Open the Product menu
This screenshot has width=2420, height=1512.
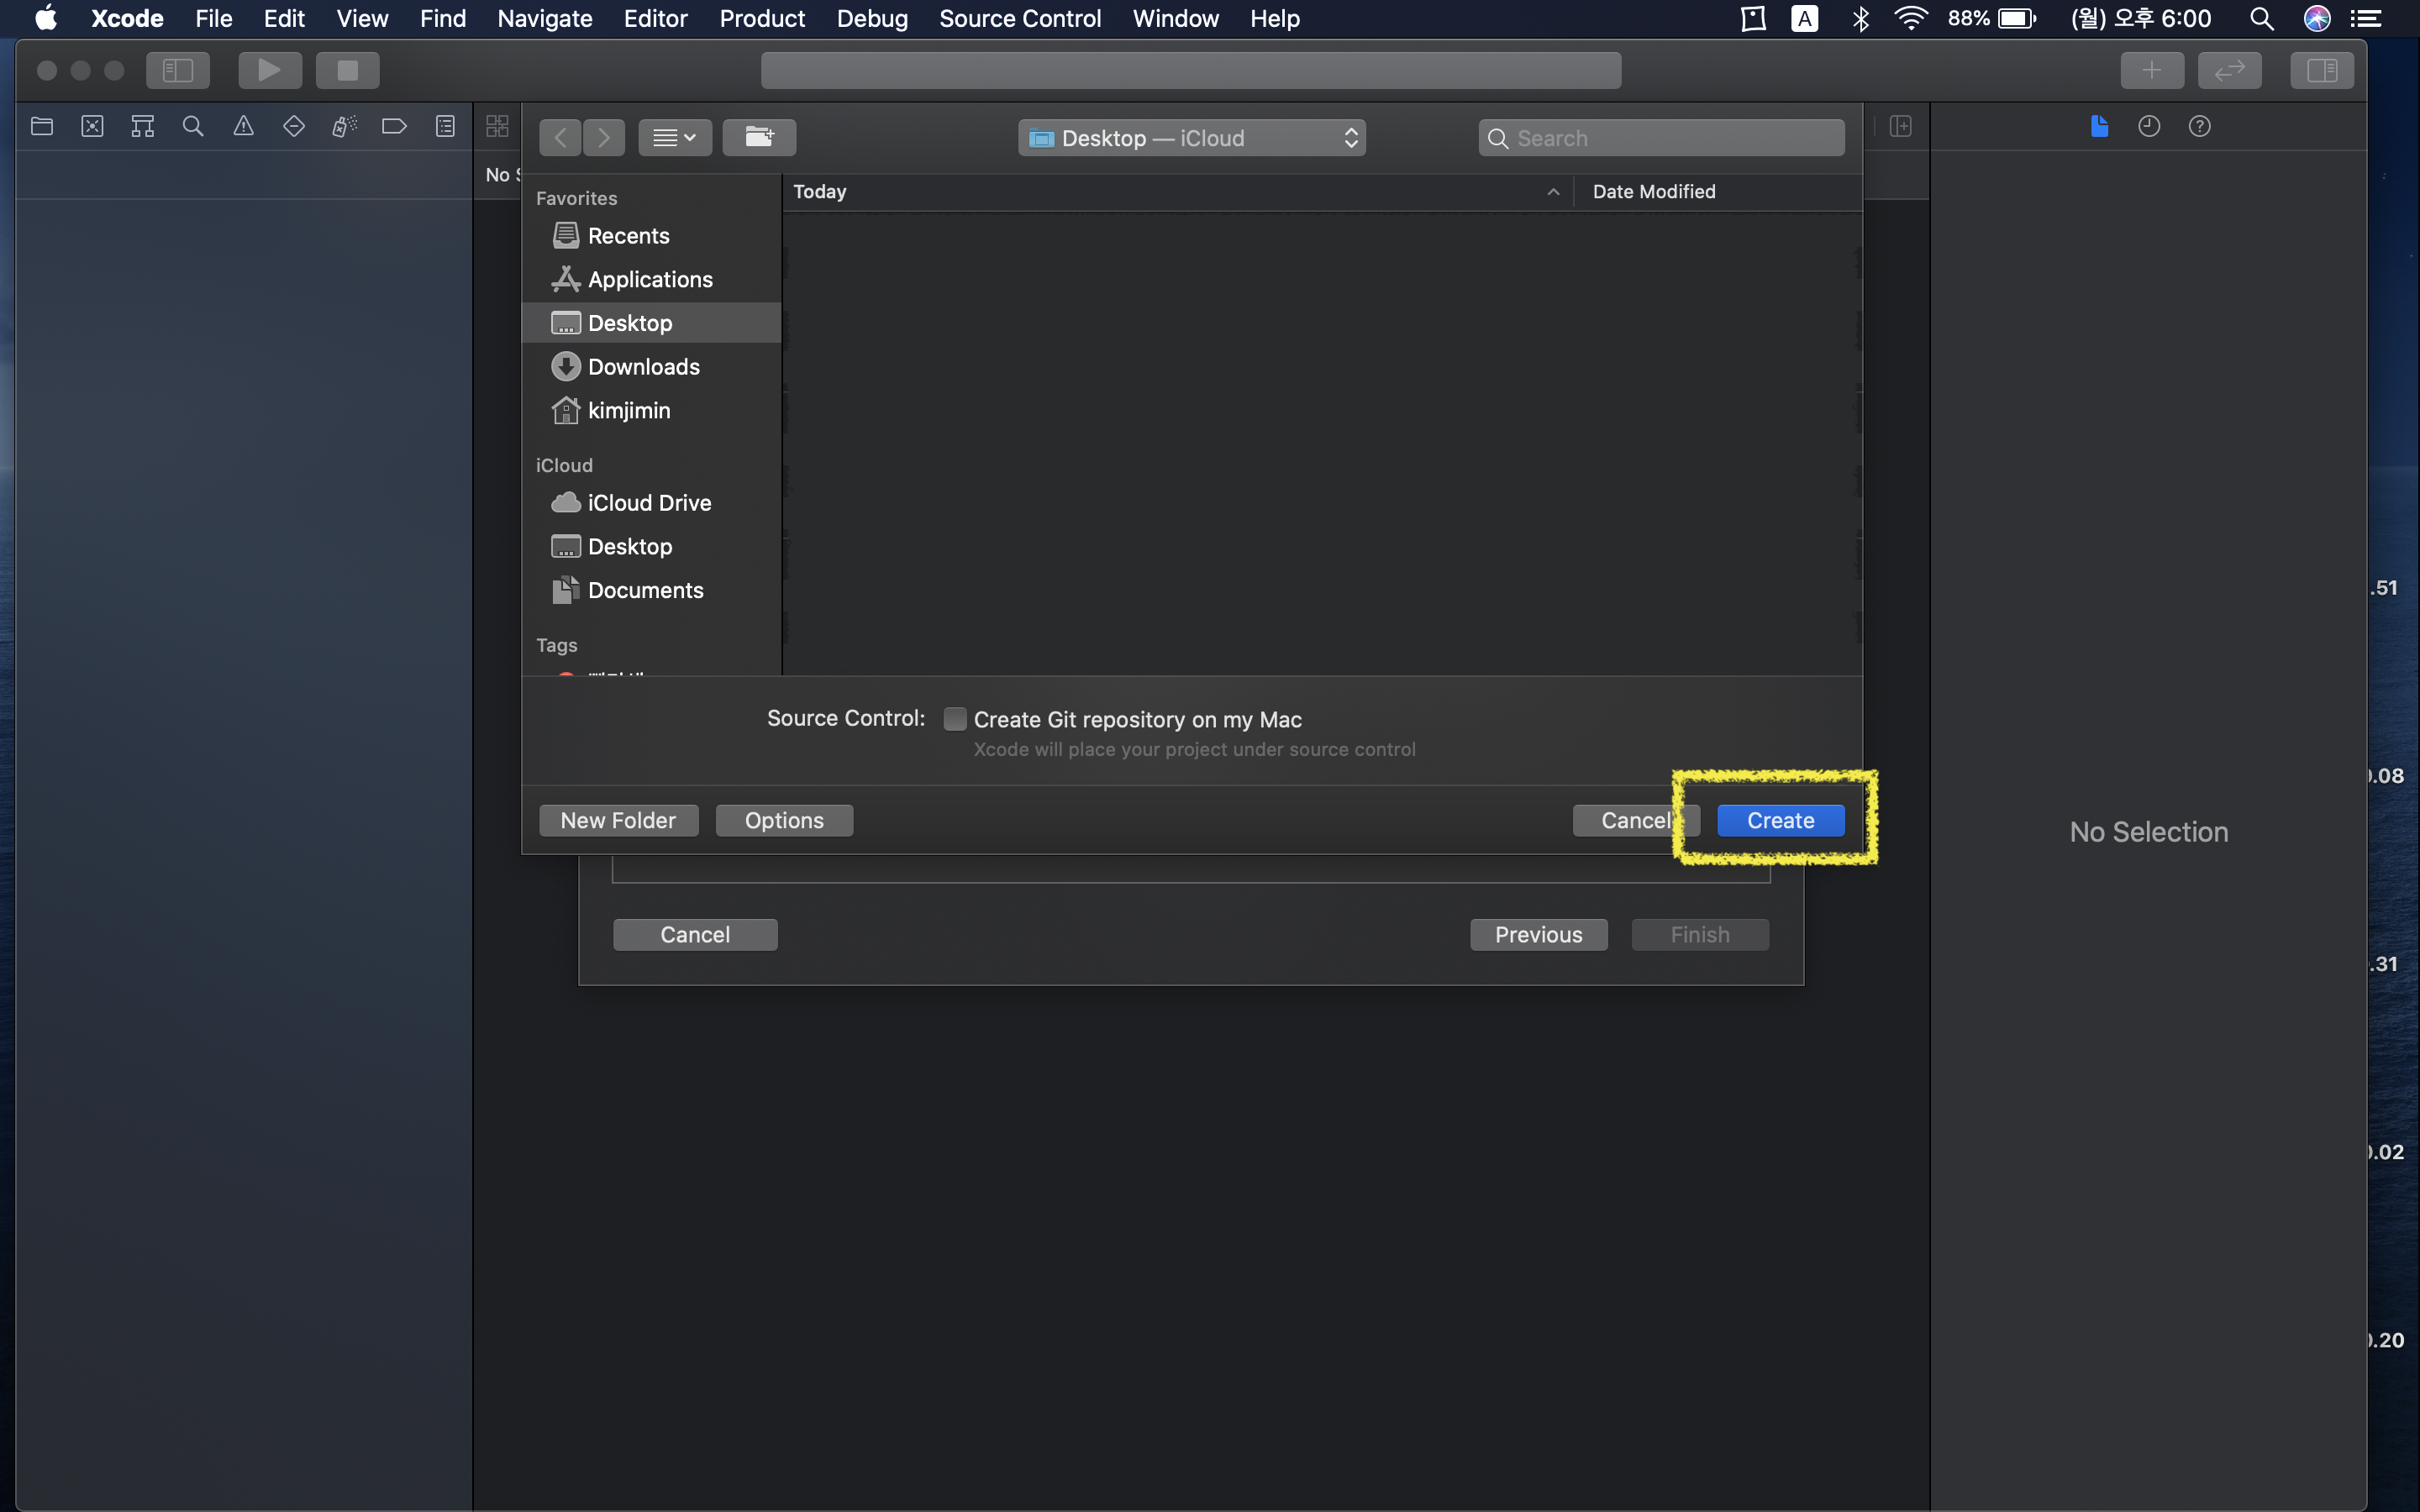tap(762, 18)
